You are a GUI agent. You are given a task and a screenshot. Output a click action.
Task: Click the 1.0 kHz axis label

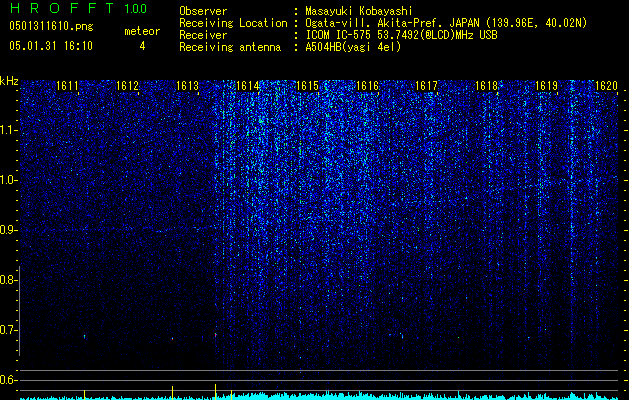click(x=7, y=180)
